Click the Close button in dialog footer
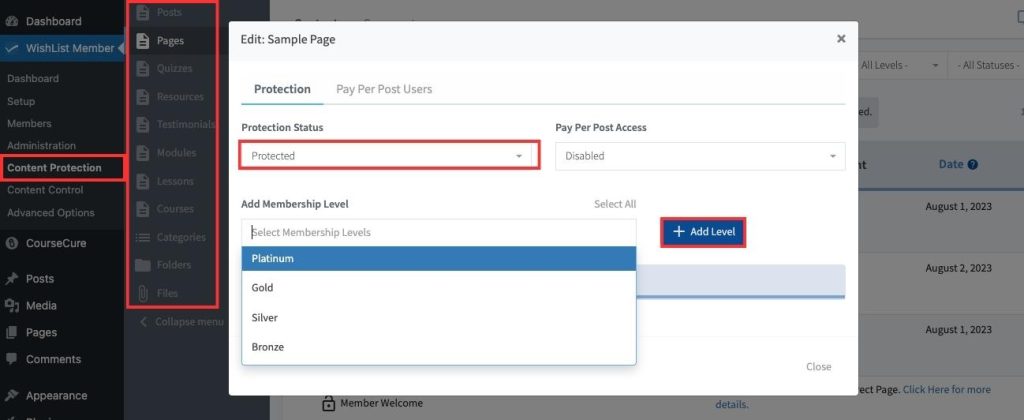The image size is (1024, 420). click(x=818, y=366)
